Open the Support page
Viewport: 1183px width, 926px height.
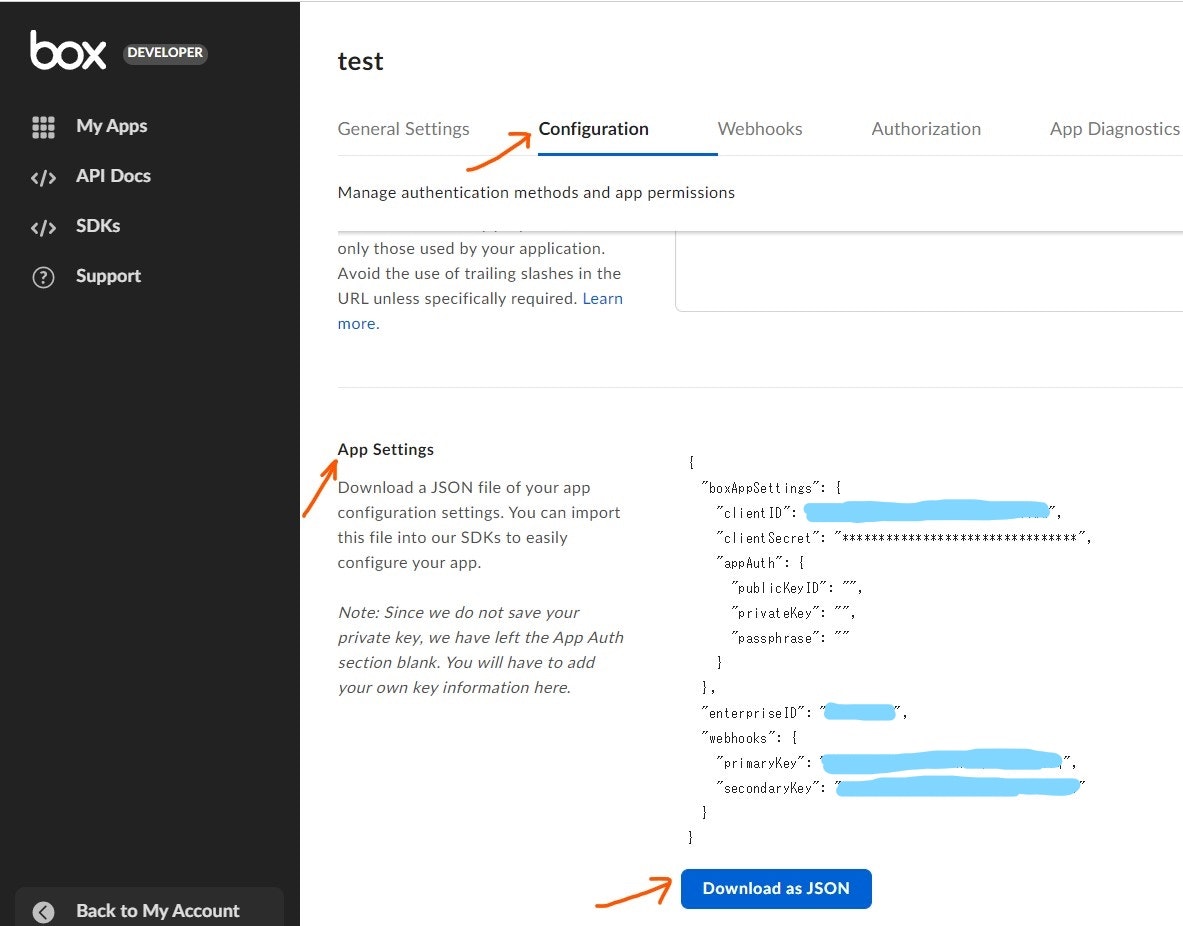click(108, 276)
